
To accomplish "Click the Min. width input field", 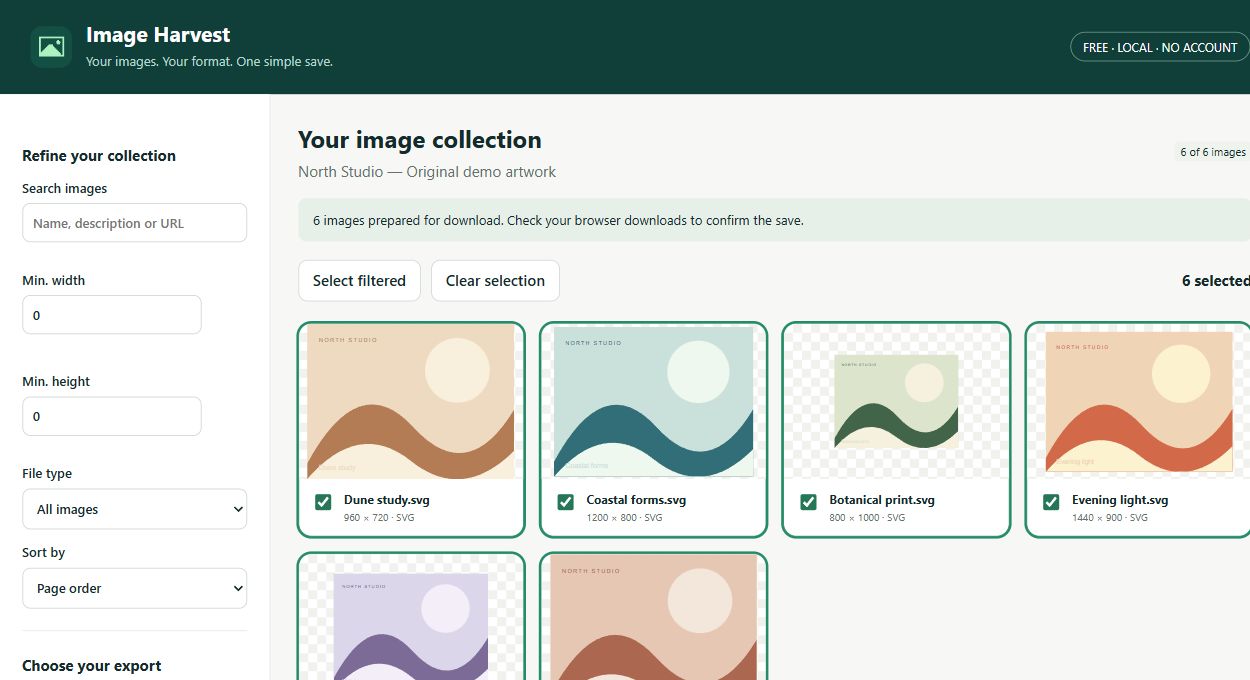I will [x=112, y=315].
